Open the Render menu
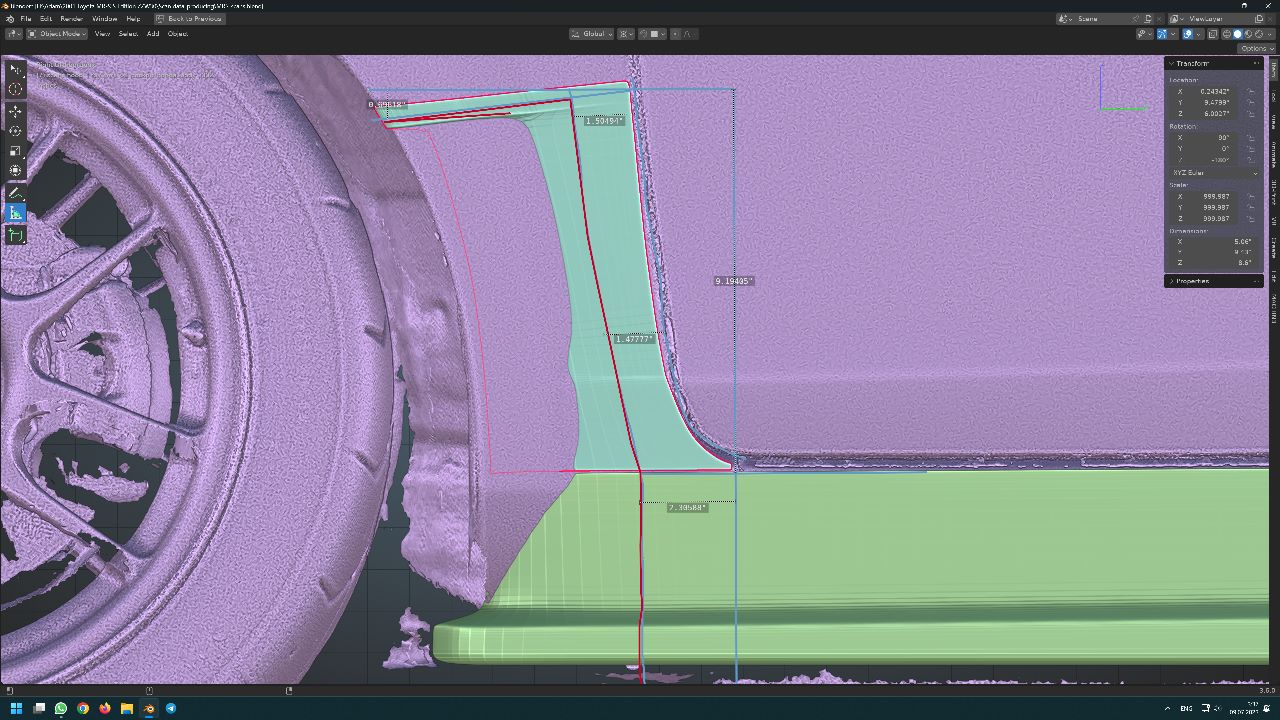The height and width of the screenshot is (720, 1280). tap(71, 19)
